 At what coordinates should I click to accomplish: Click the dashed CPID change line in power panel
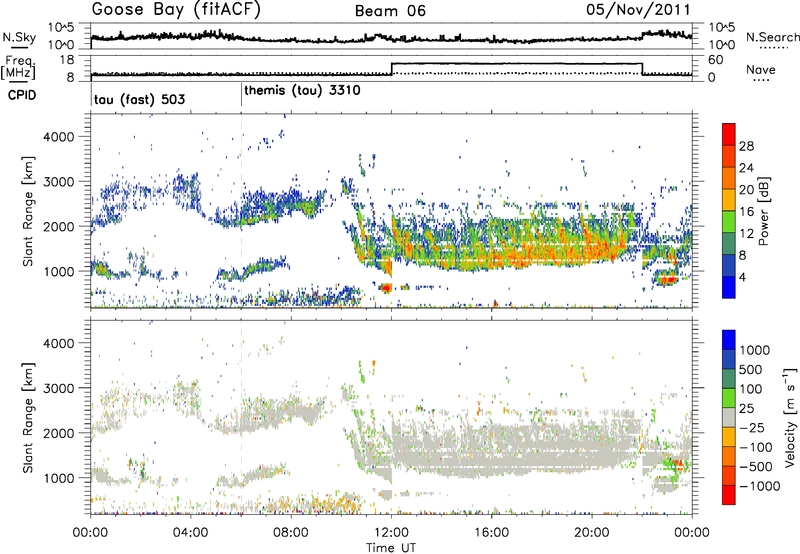point(241,210)
